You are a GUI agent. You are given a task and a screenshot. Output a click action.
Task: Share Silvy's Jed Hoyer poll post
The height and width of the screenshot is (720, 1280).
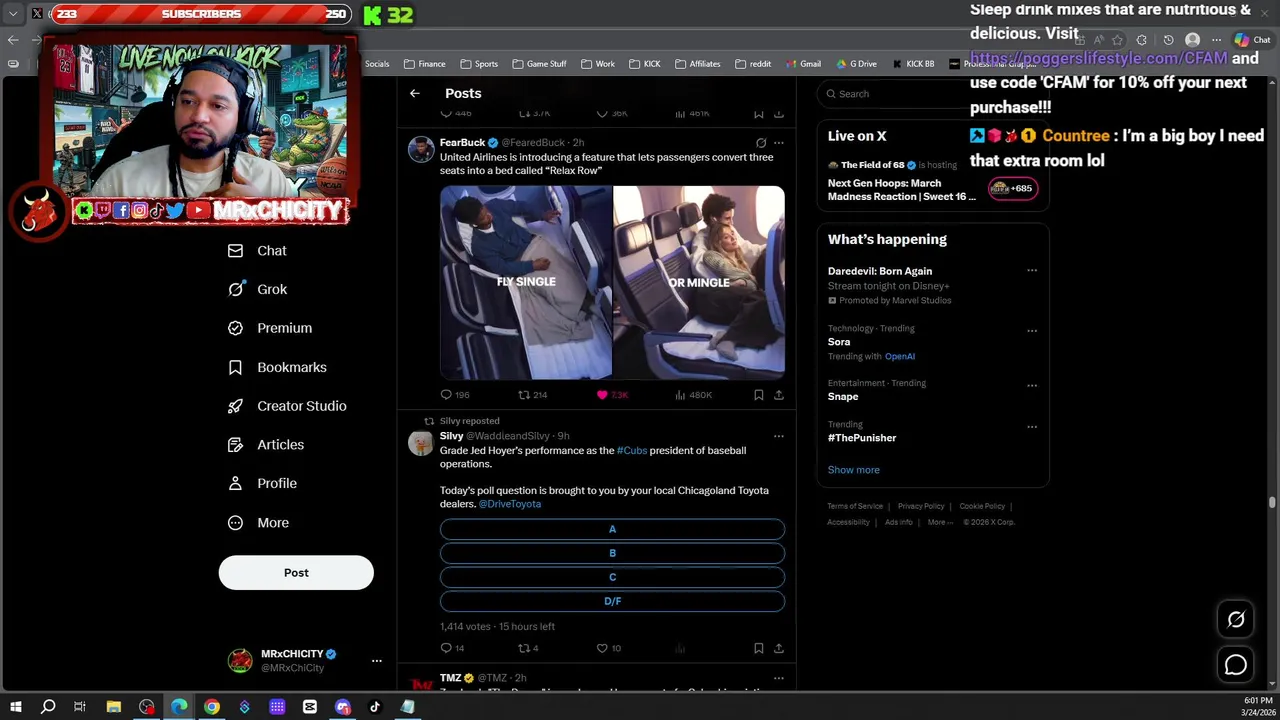[x=779, y=648]
